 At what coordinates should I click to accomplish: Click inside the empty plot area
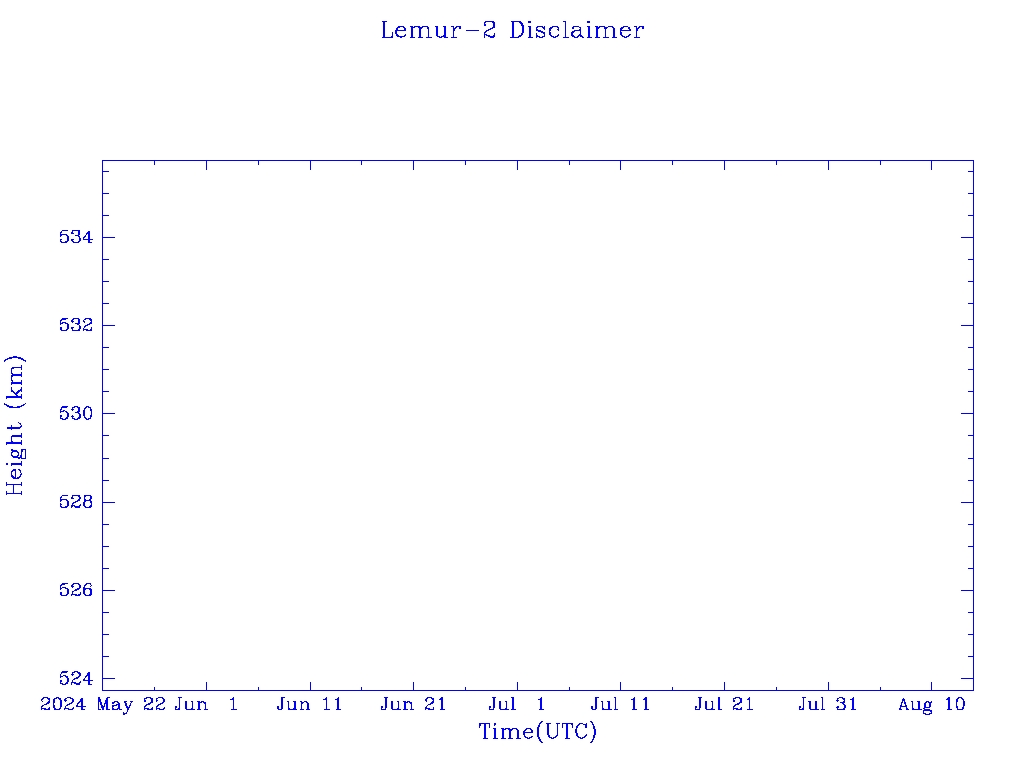click(x=537, y=425)
